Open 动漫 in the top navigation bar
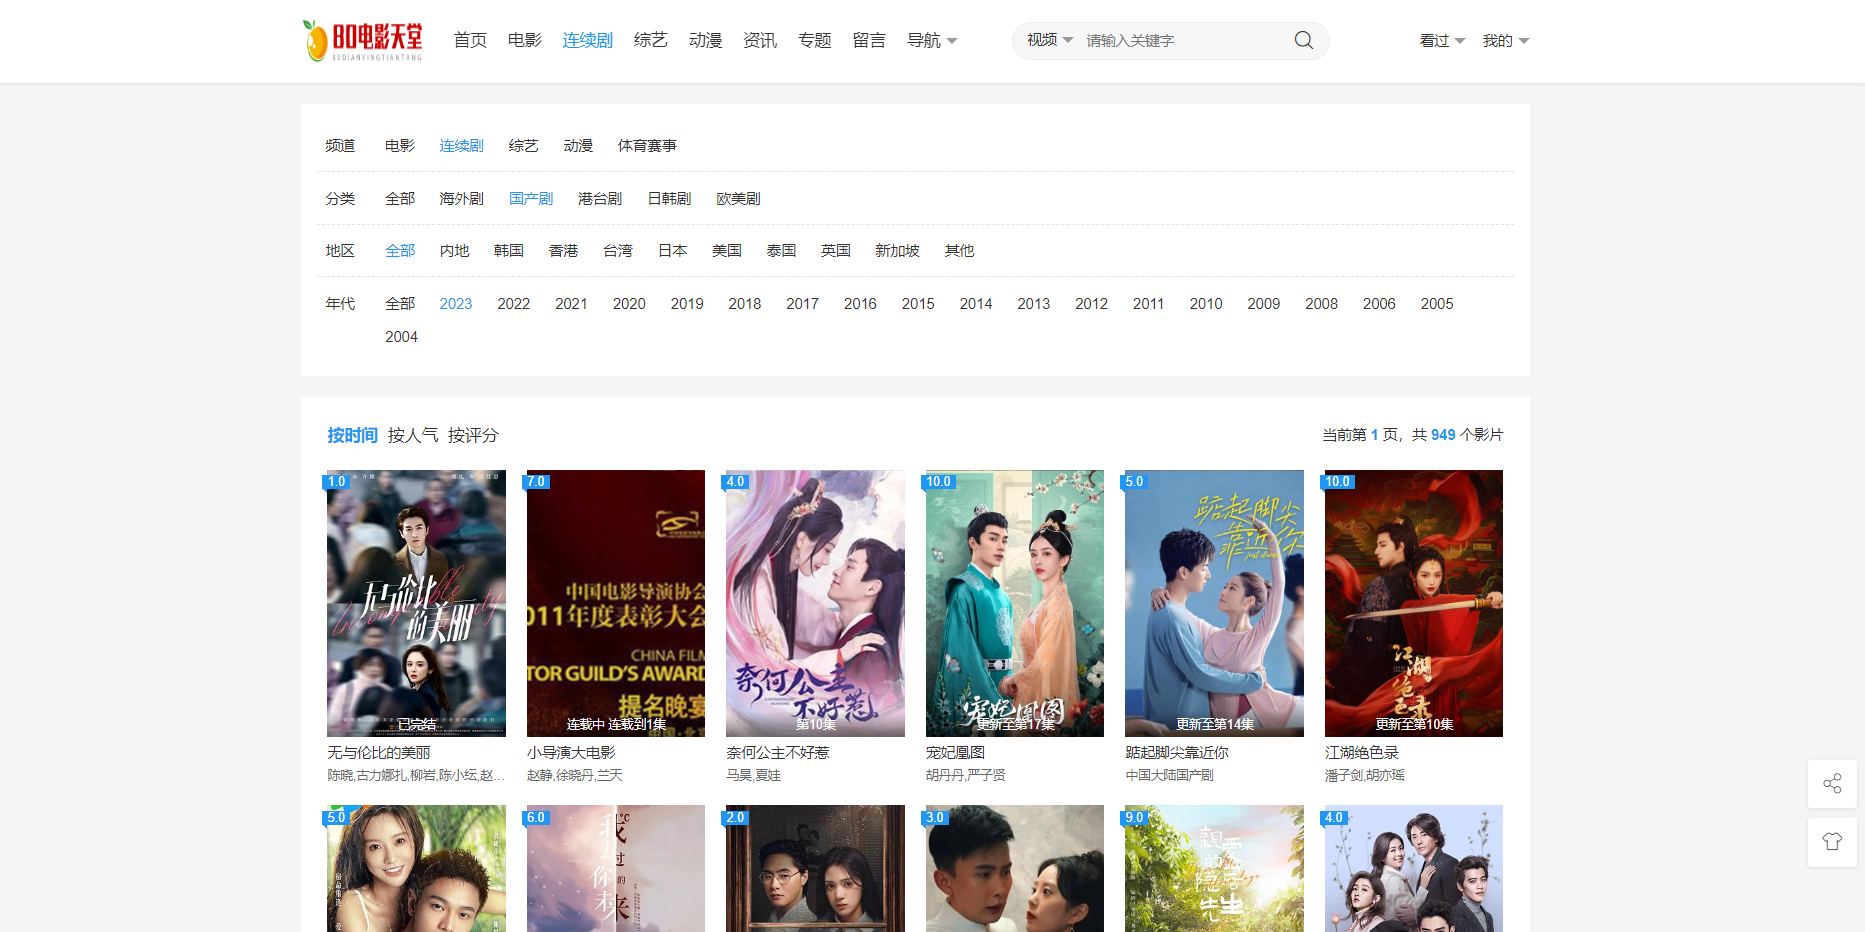The image size is (1865, 932). 706,40
